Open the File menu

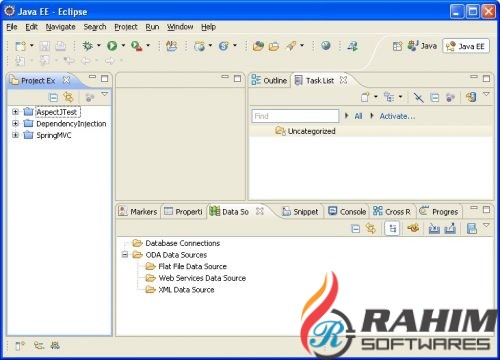[x=12, y=27]
